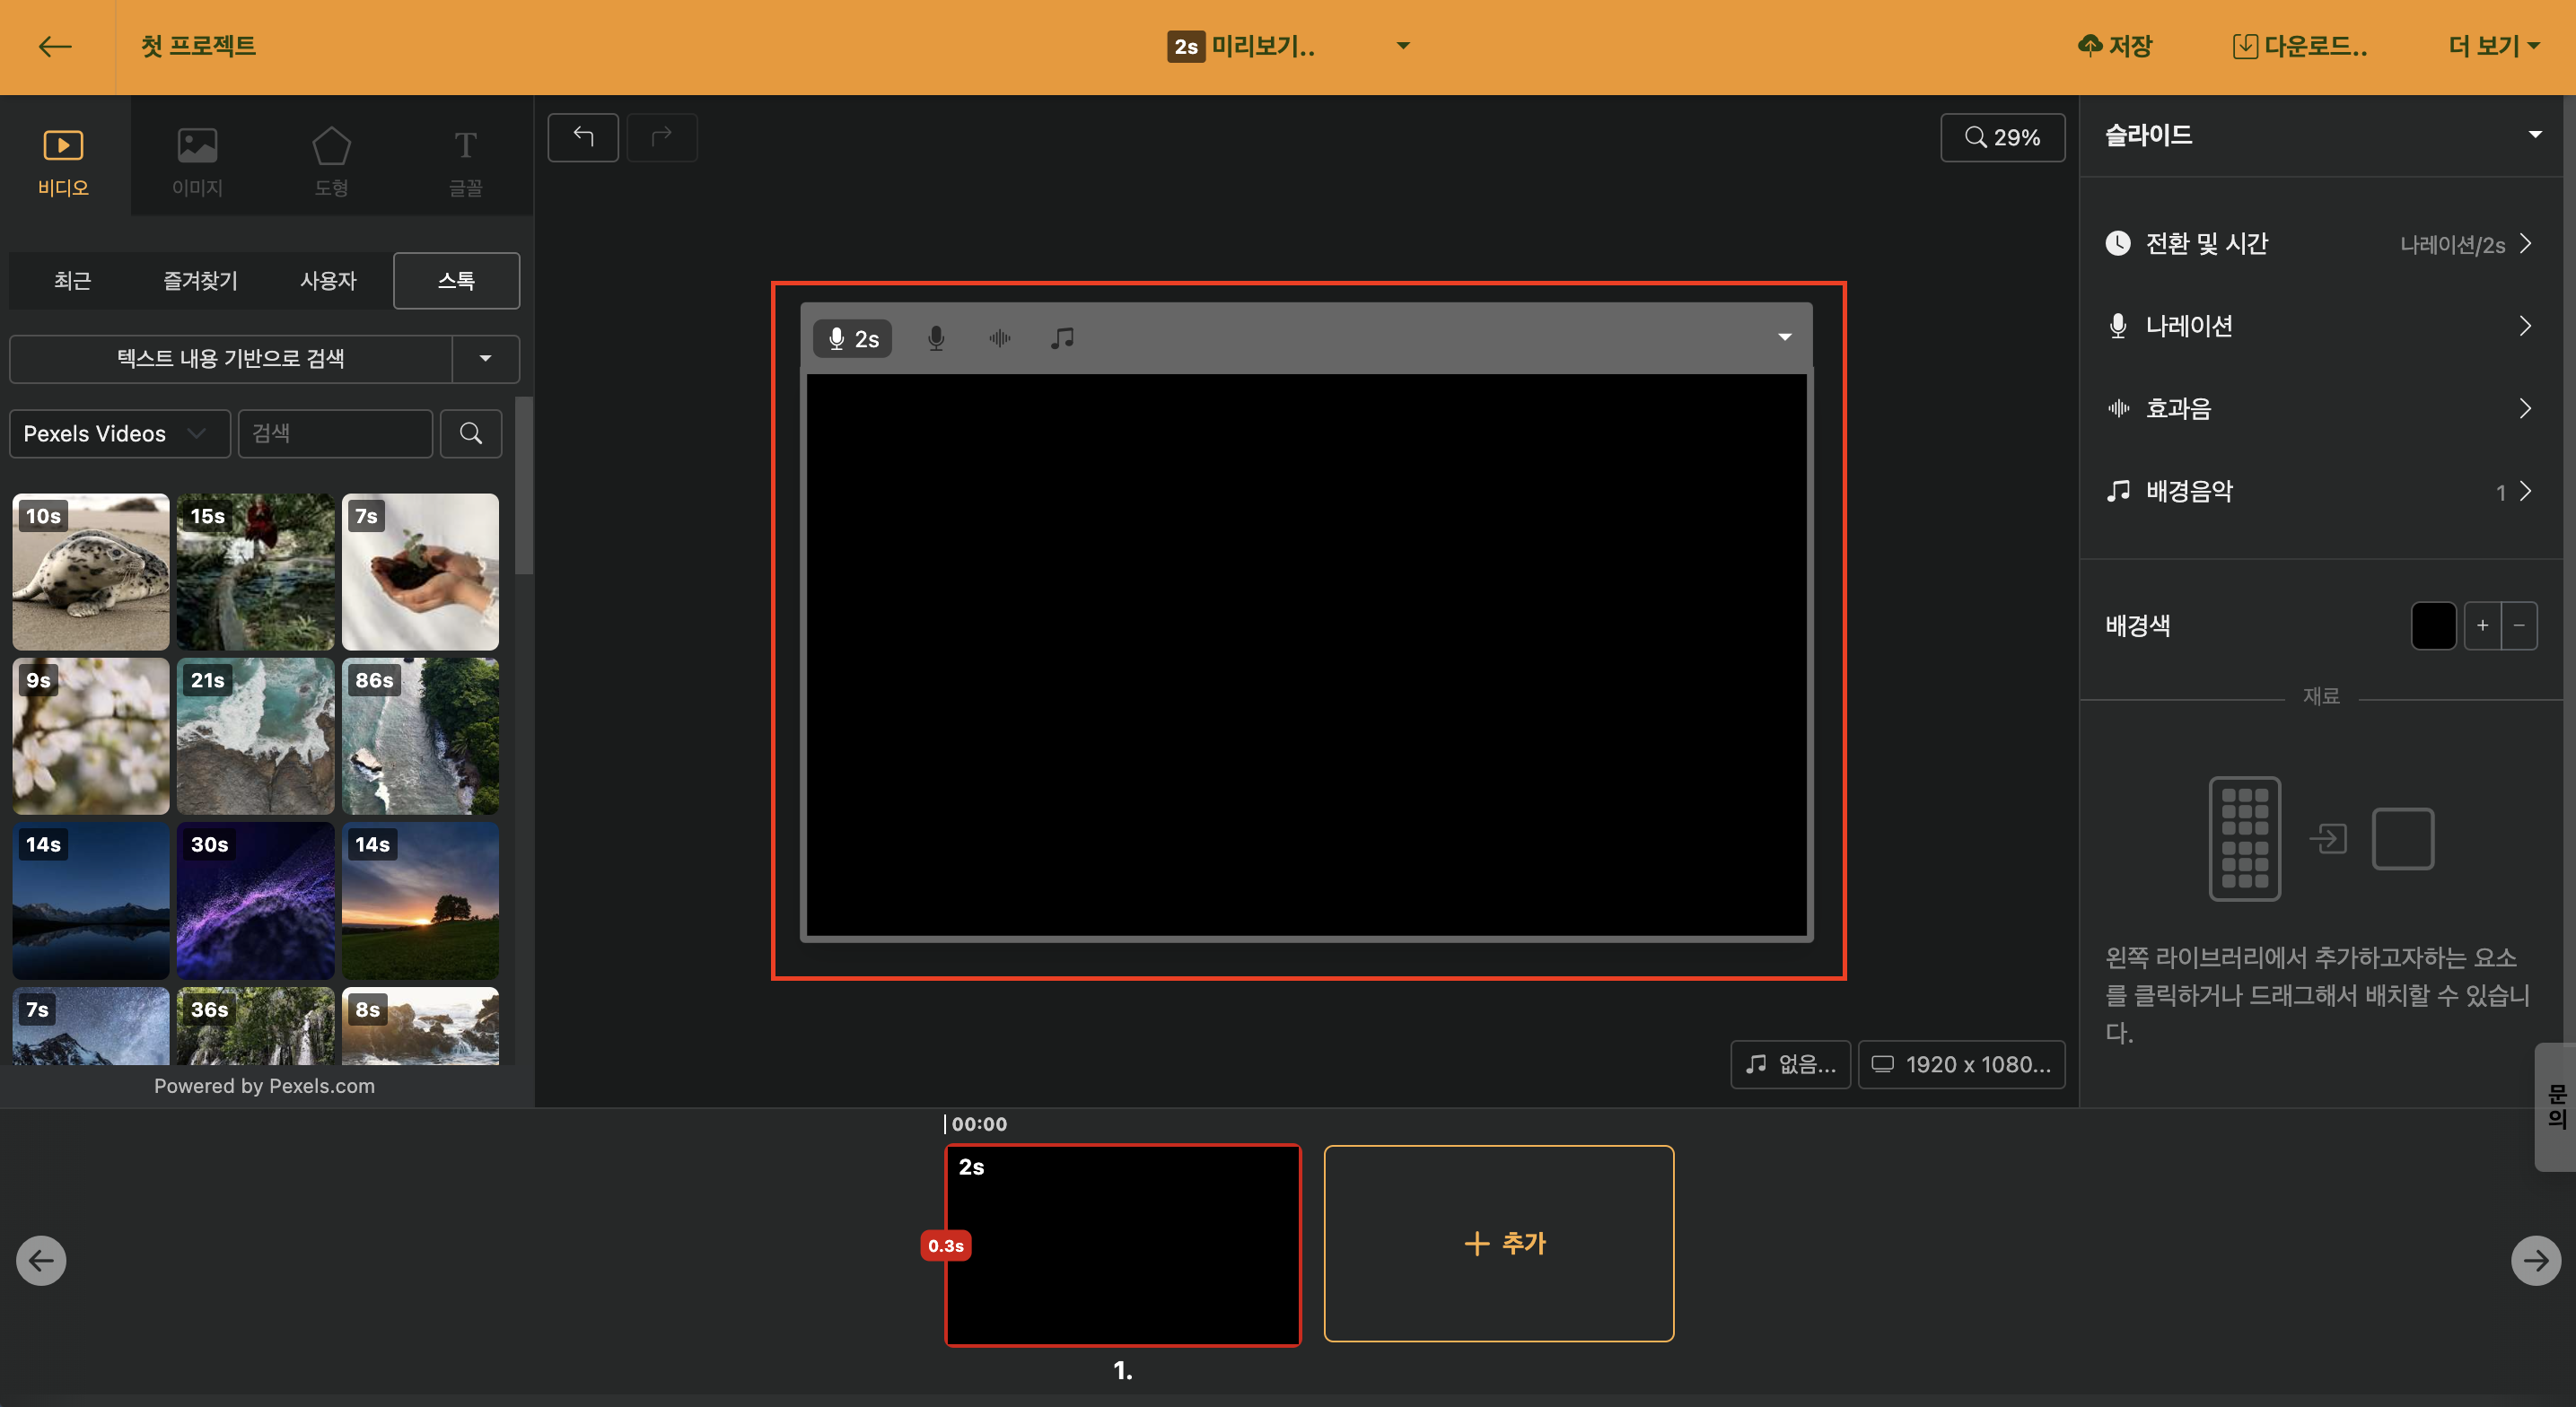Select the 사용자 user filter

(x=328, y=281)
